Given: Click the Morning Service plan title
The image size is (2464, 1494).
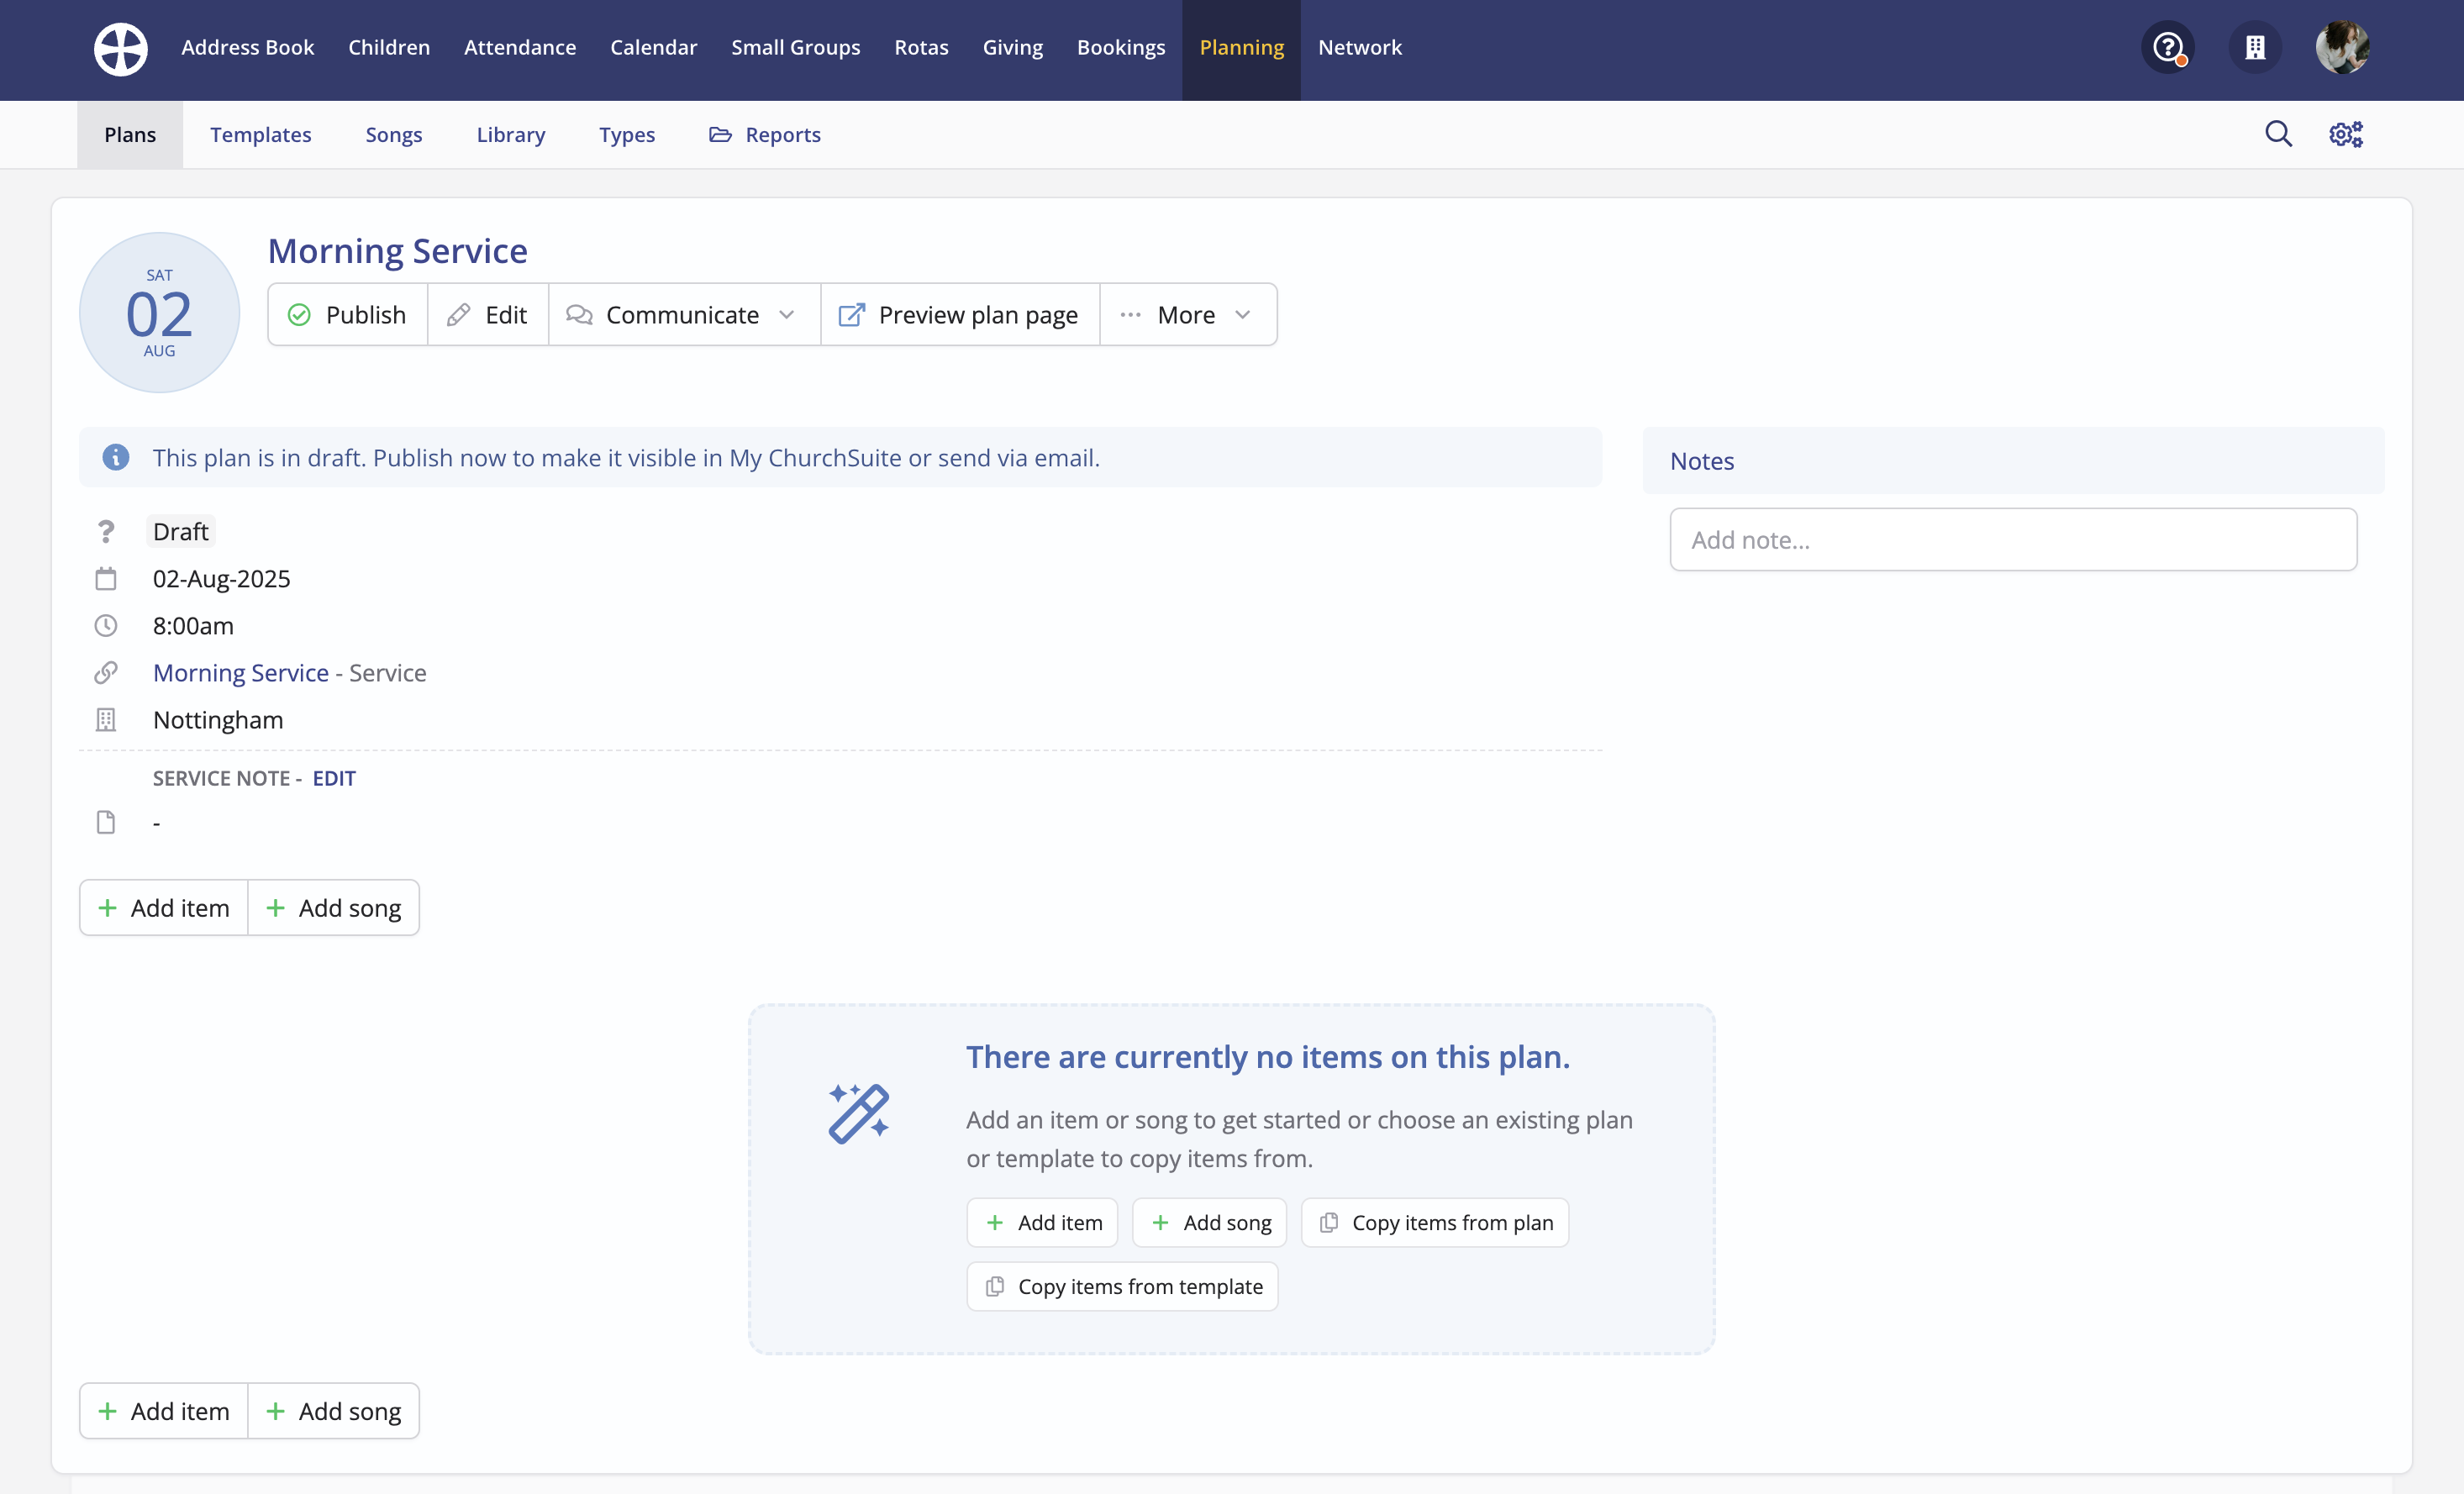Looking at the screenshot, I should pyautogui.click(x=398, y=251).
